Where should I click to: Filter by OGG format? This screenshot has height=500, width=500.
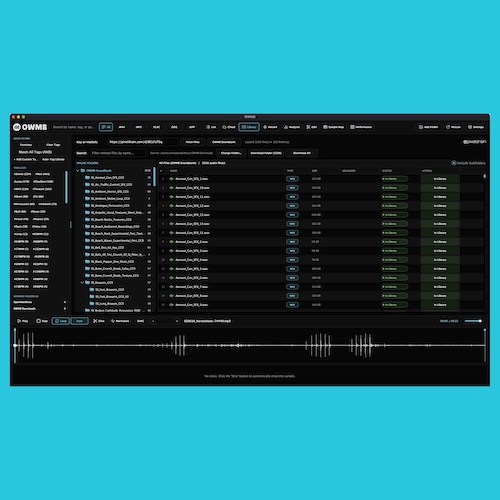click(x=174, y=127)
